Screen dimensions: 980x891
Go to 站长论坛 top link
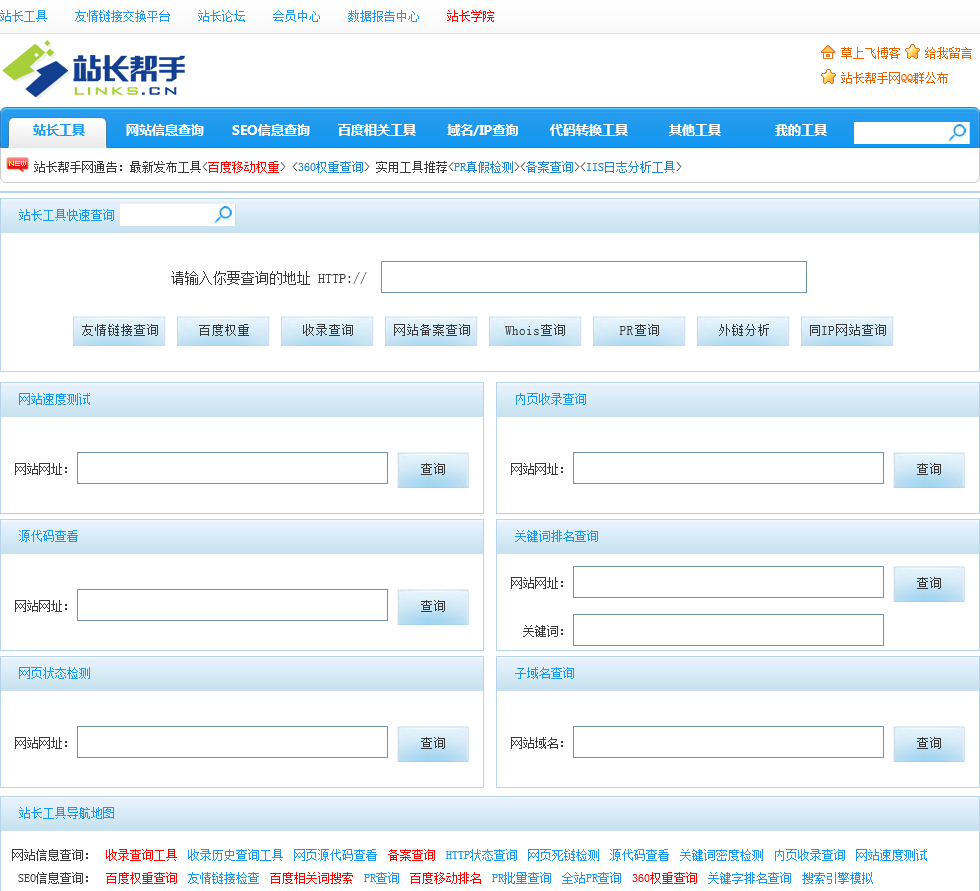click(x=221, y=16)
